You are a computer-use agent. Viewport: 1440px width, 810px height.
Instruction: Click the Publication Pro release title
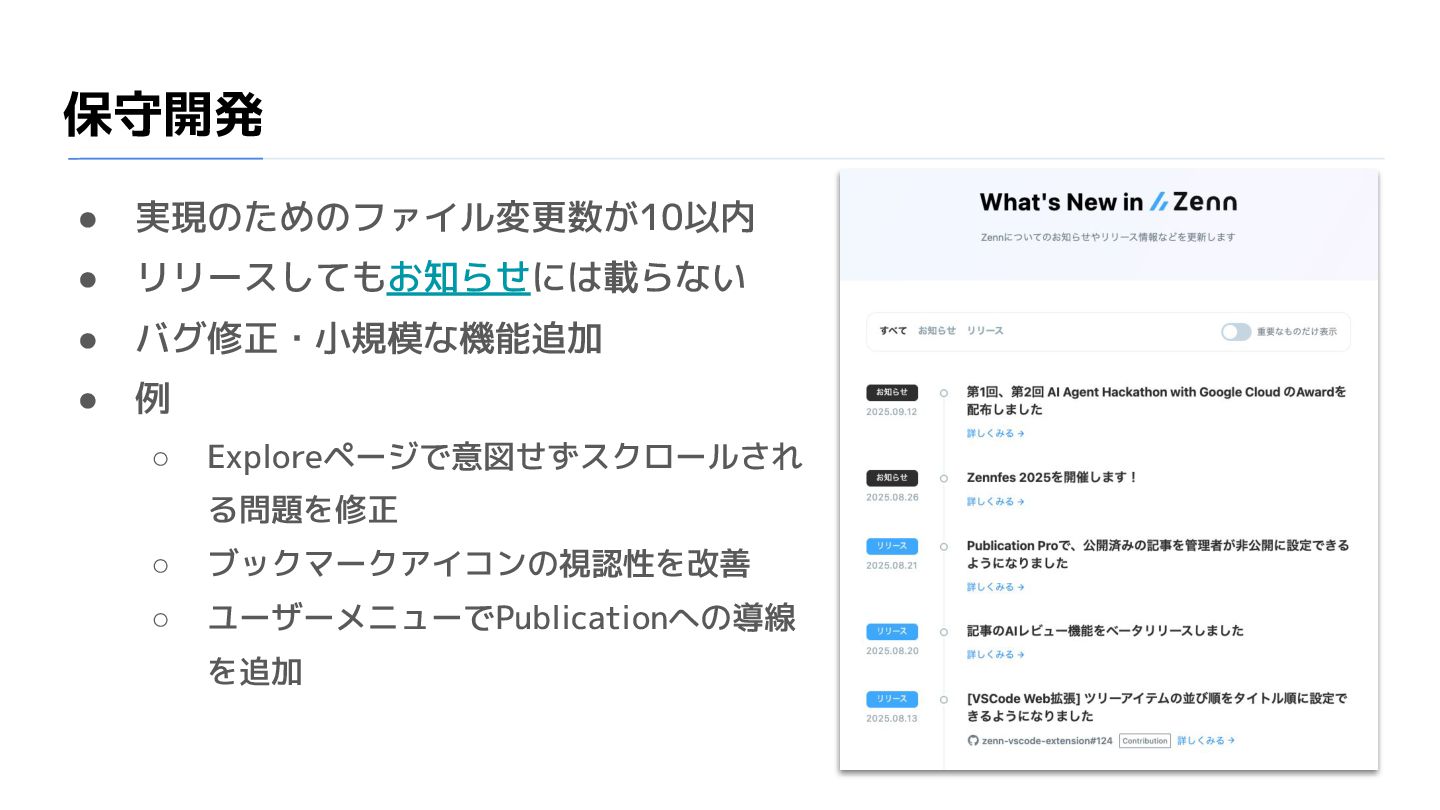1157,555
